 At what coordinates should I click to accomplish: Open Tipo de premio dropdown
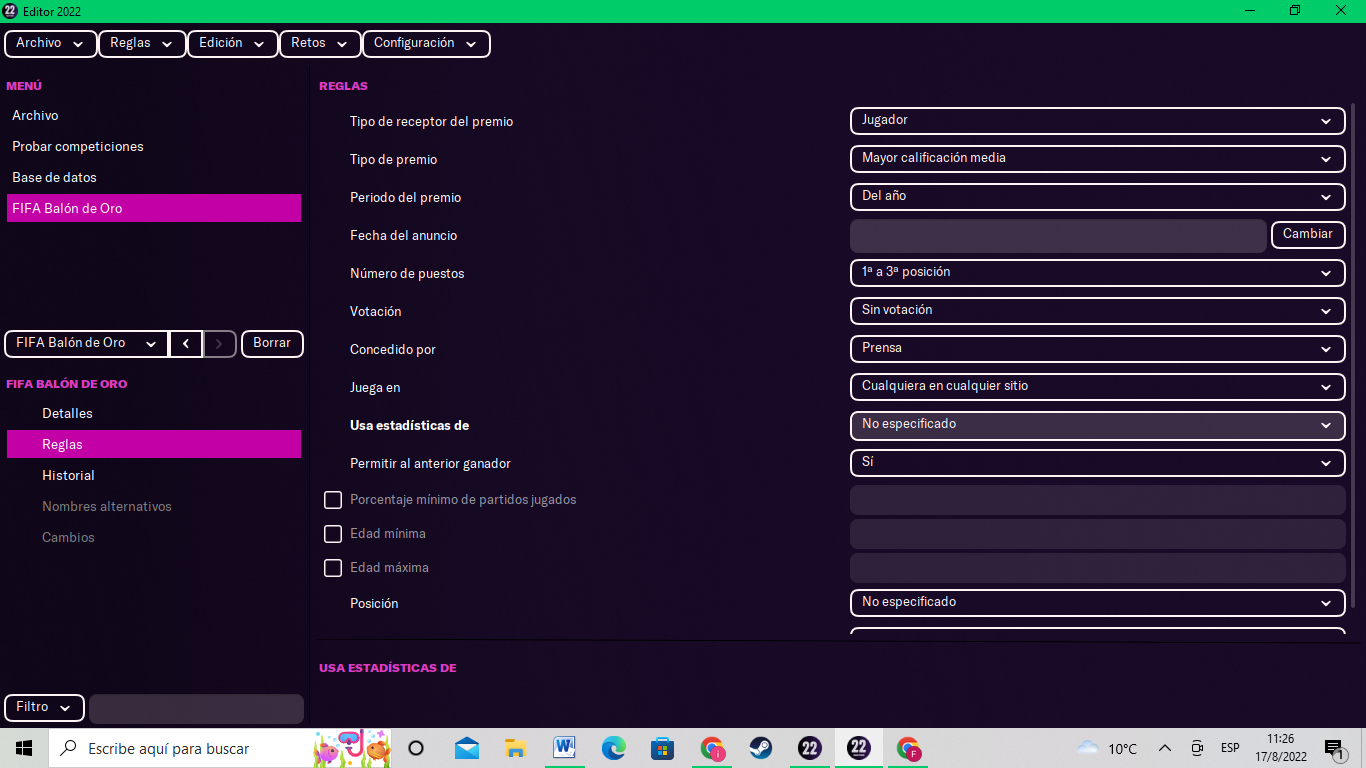[1097, 159]
